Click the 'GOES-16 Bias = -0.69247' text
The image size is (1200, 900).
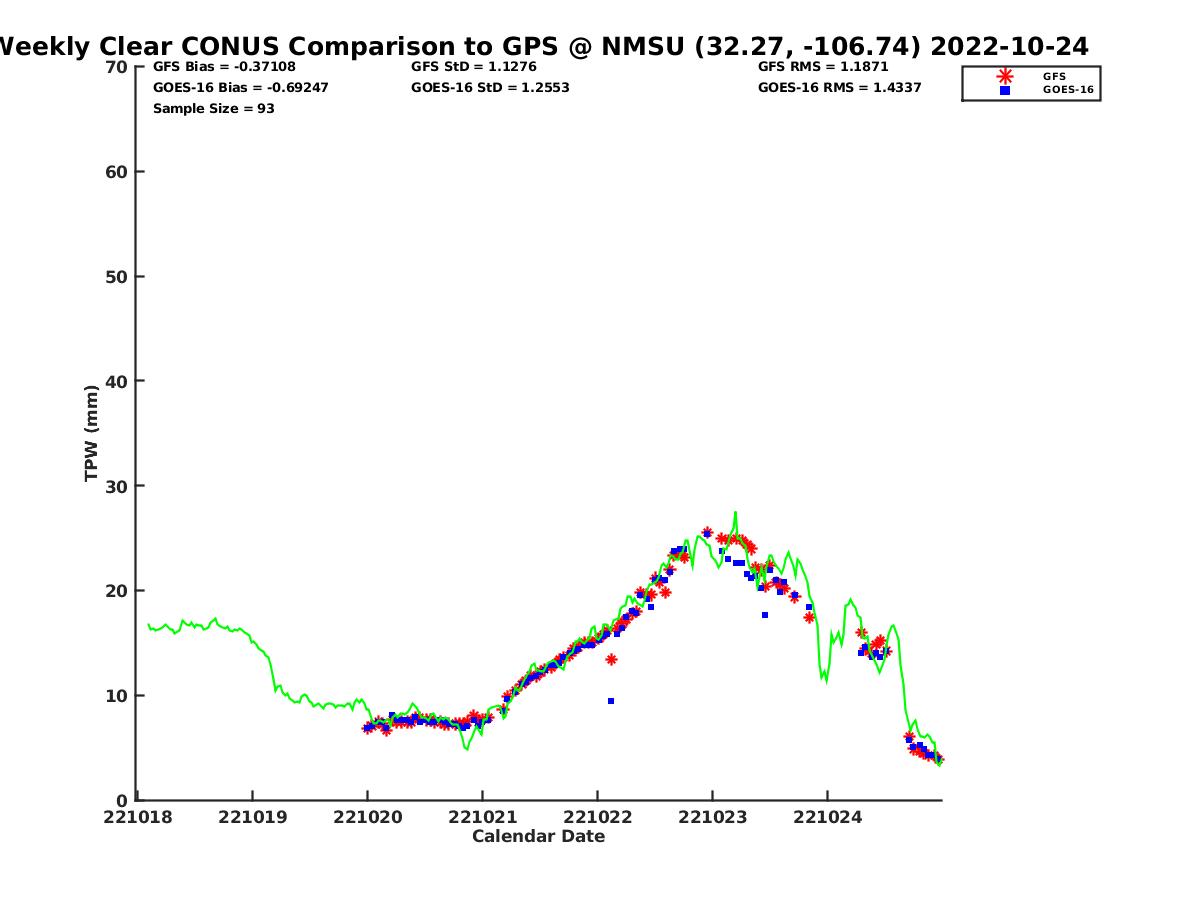(241, 88)
